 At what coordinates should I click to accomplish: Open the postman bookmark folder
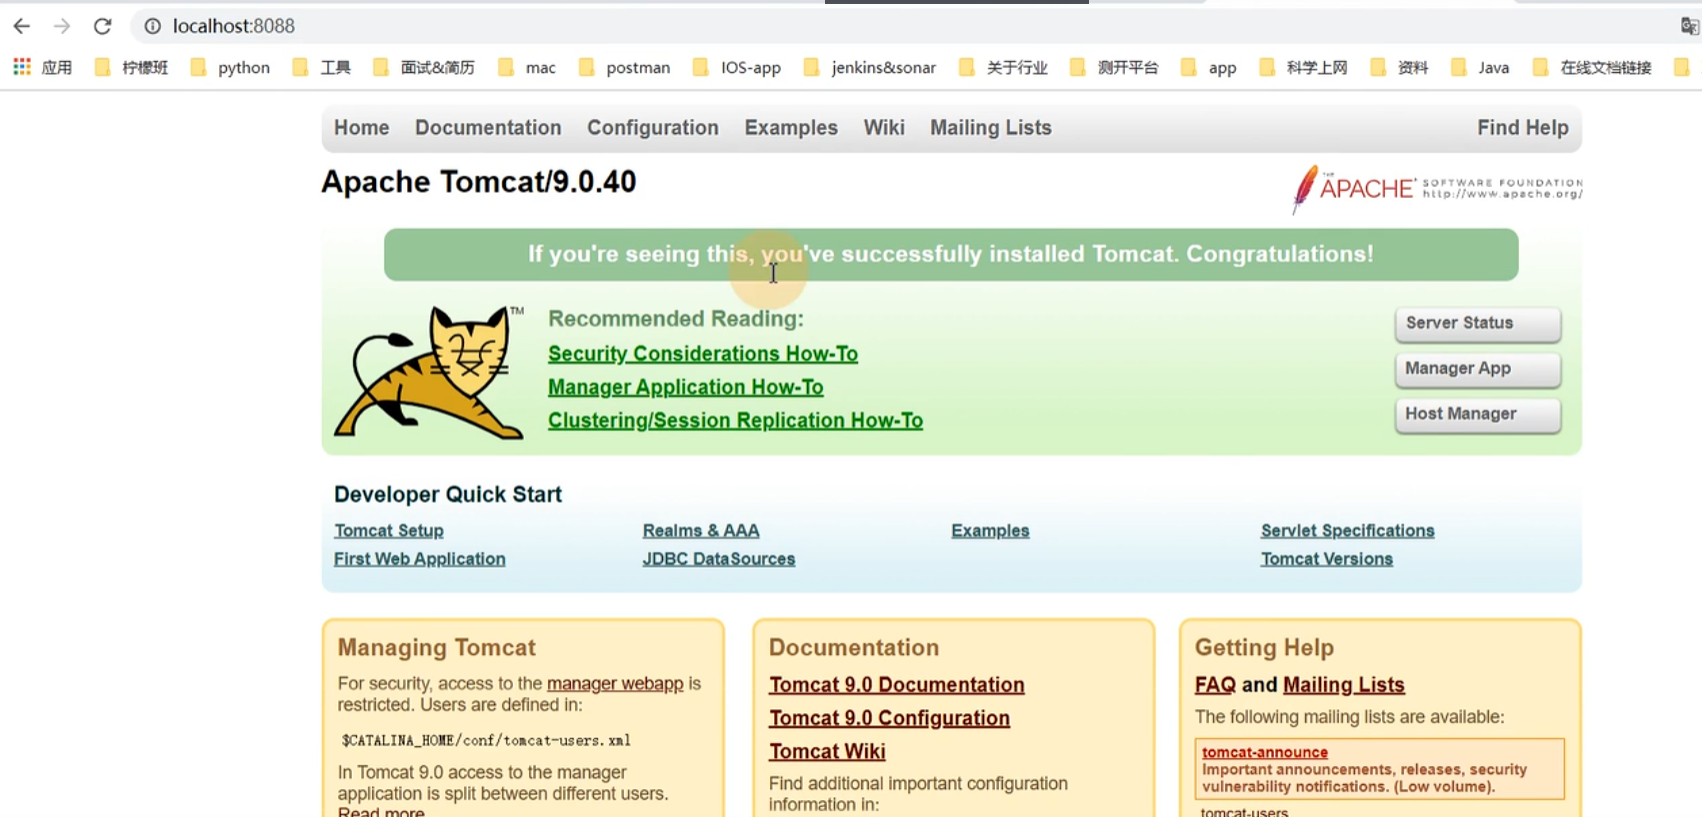624,67
